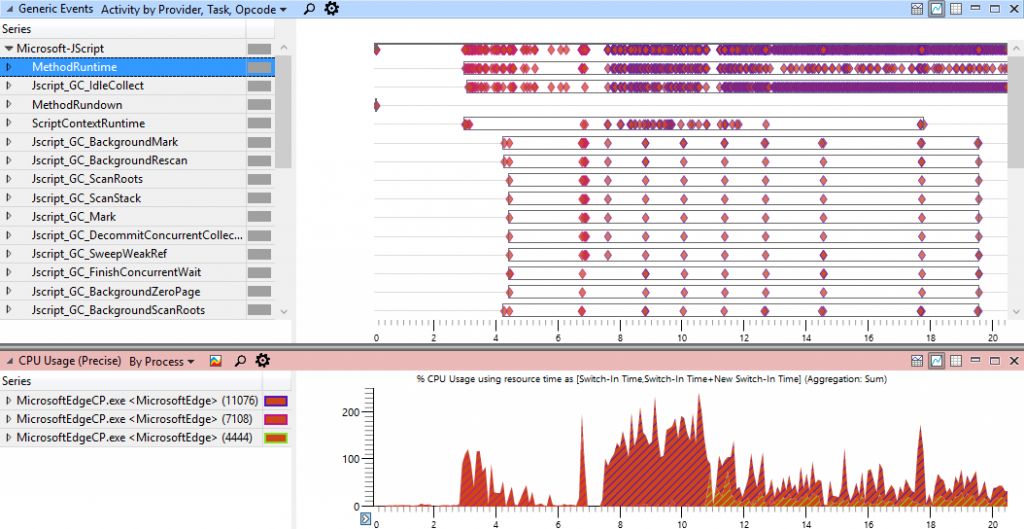Click gray swatch beside Microsoft-JScript
Screen dimensions: 1024x529
(x=259, y=48)
